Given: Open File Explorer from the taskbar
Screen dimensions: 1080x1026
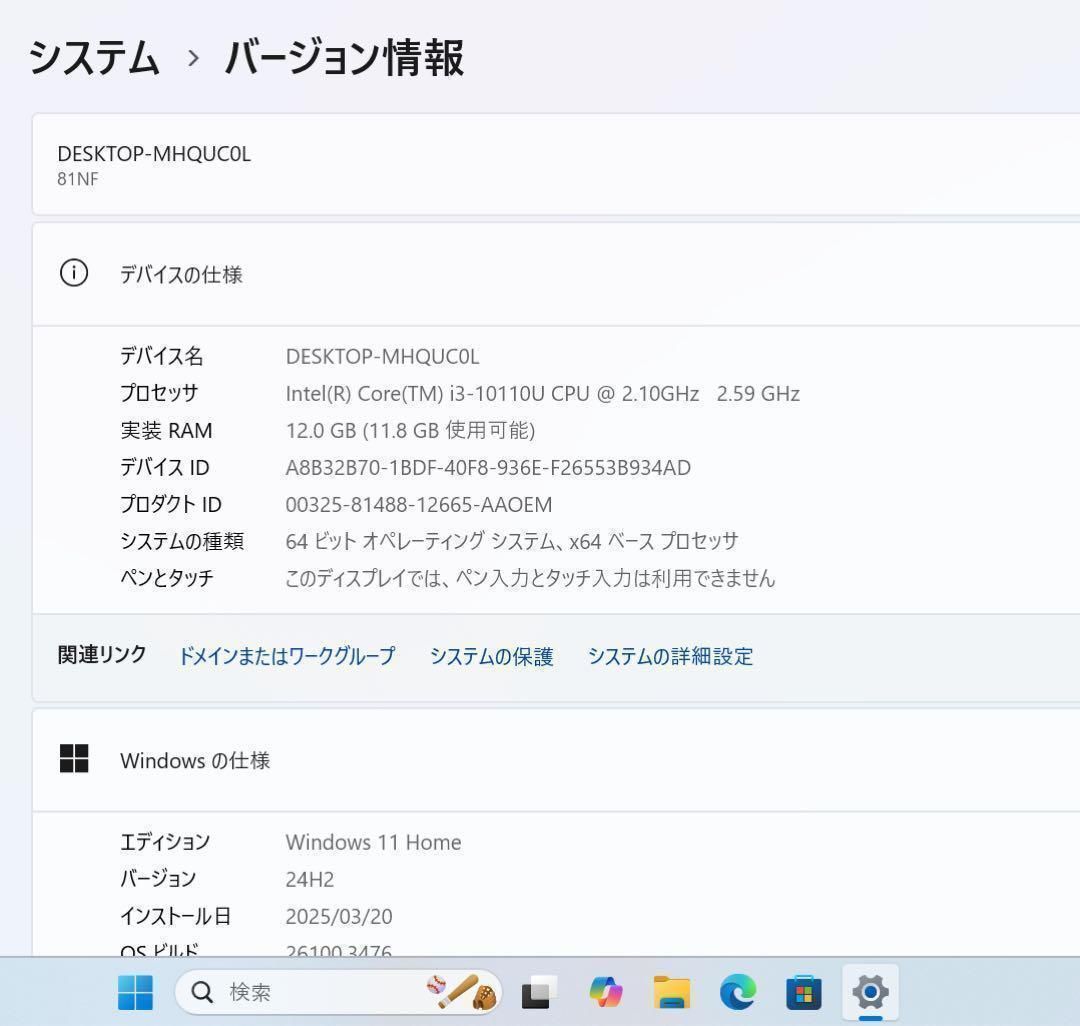Looking at the screenshot, I should [670, 992].
